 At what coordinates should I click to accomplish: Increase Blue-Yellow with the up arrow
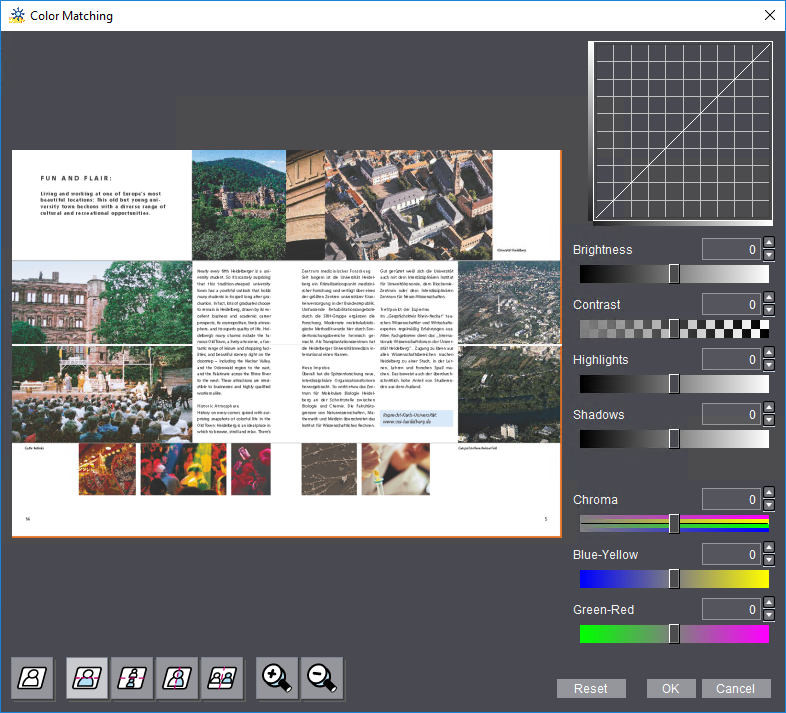(768, 548)
